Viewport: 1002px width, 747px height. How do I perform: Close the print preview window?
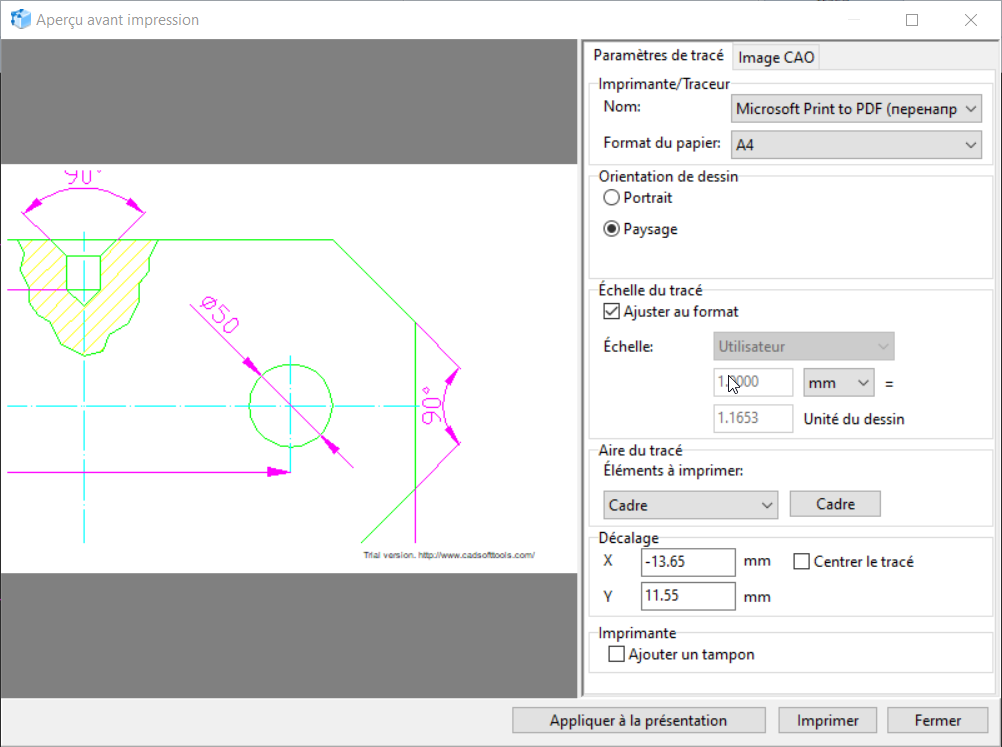click(x=970, y=20)
